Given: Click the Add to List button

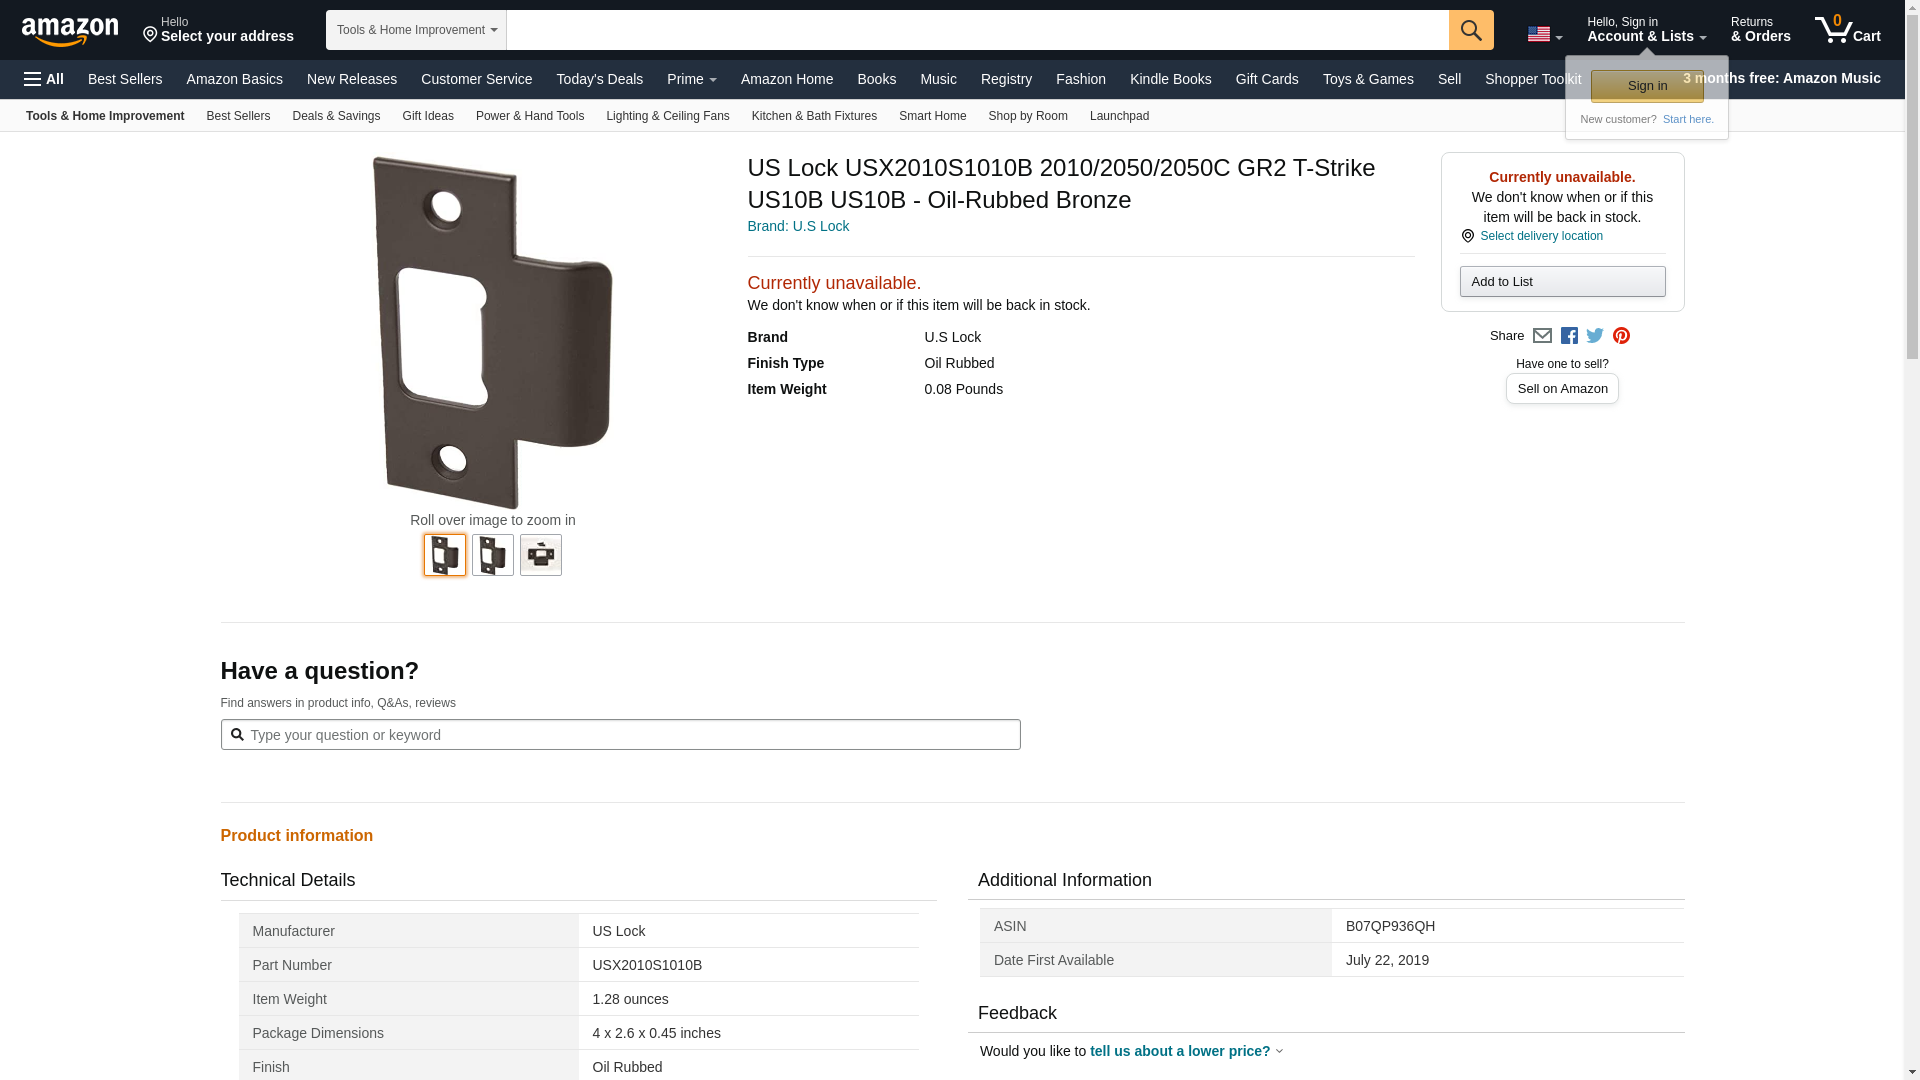Looking at the screenshot, I should tap(1561, 281).
